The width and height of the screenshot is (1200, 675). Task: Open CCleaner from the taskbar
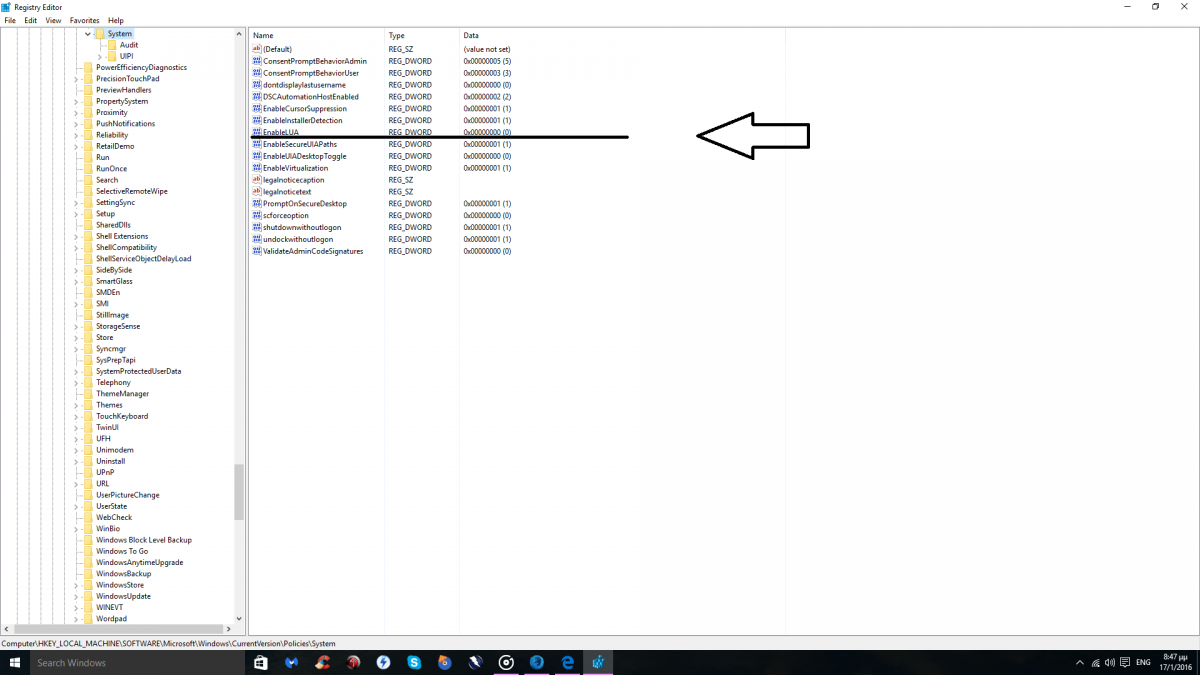point(322,662)
